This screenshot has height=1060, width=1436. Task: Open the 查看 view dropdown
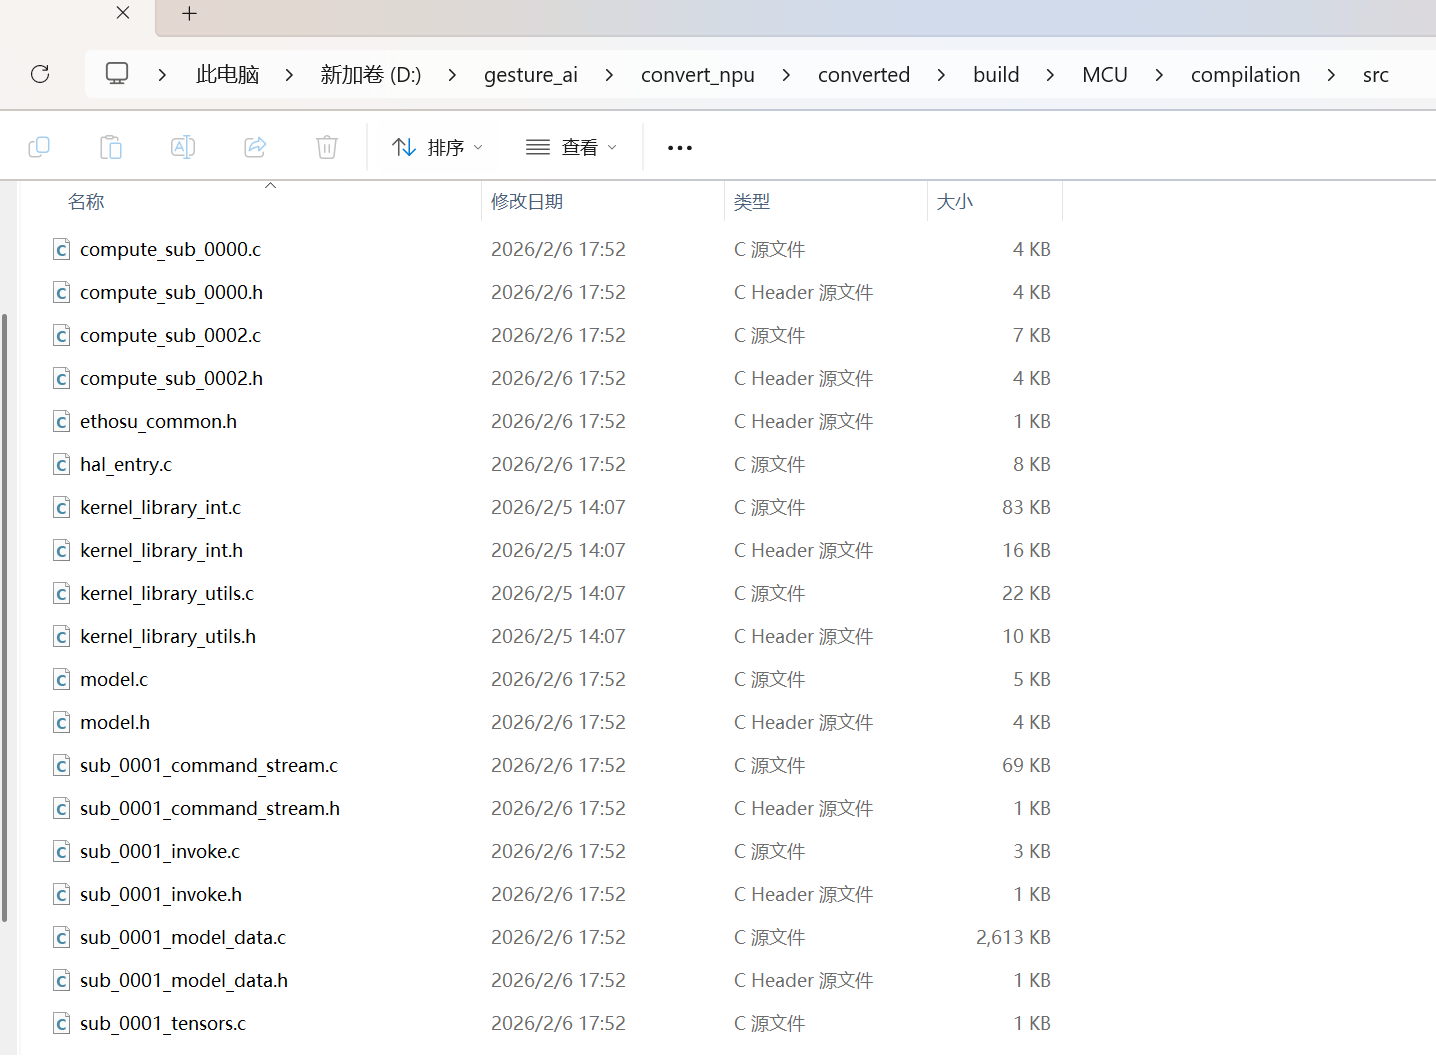572,147
